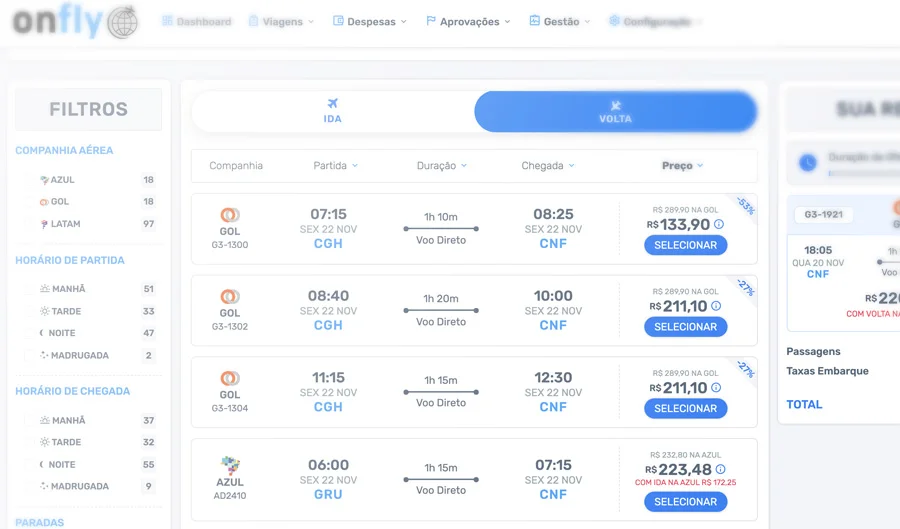Click info icon beside G3-1304 price
Viewport: 900px width, 529px height.
(x=716, y=387)
